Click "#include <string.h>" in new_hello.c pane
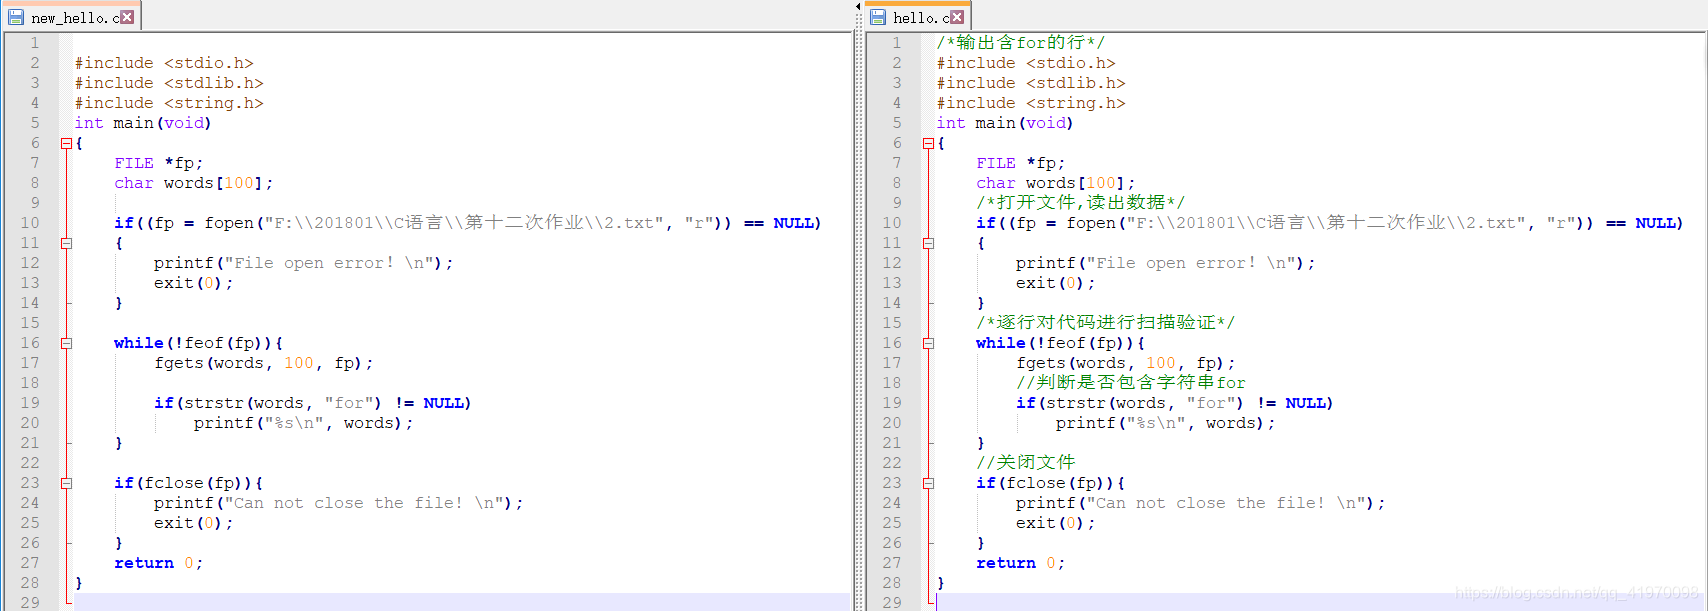The height and width of the screenshot is (611, 1708). click(169, 103)
